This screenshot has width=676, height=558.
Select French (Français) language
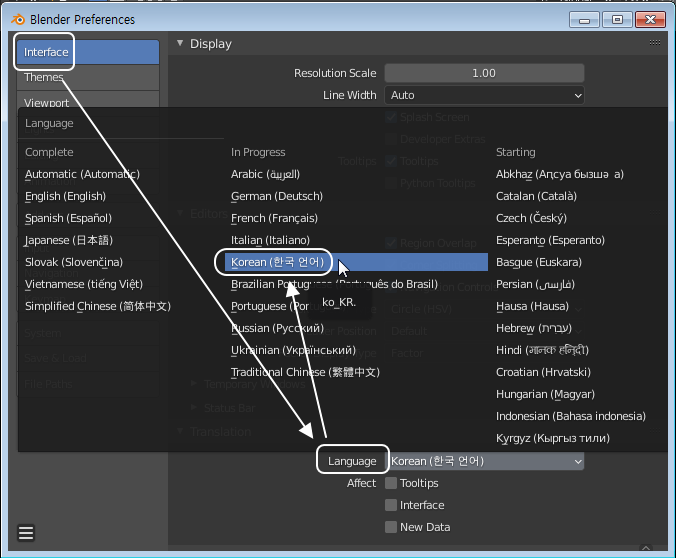274,218
